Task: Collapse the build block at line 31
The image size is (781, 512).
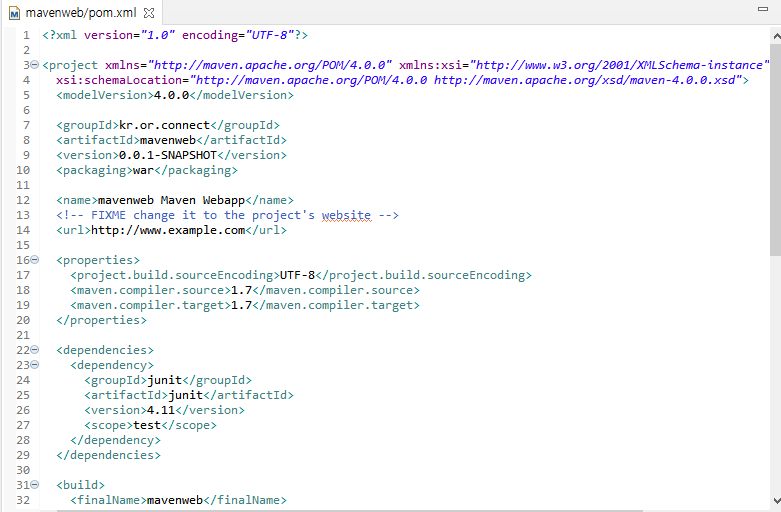Action: tap(34, 484)
